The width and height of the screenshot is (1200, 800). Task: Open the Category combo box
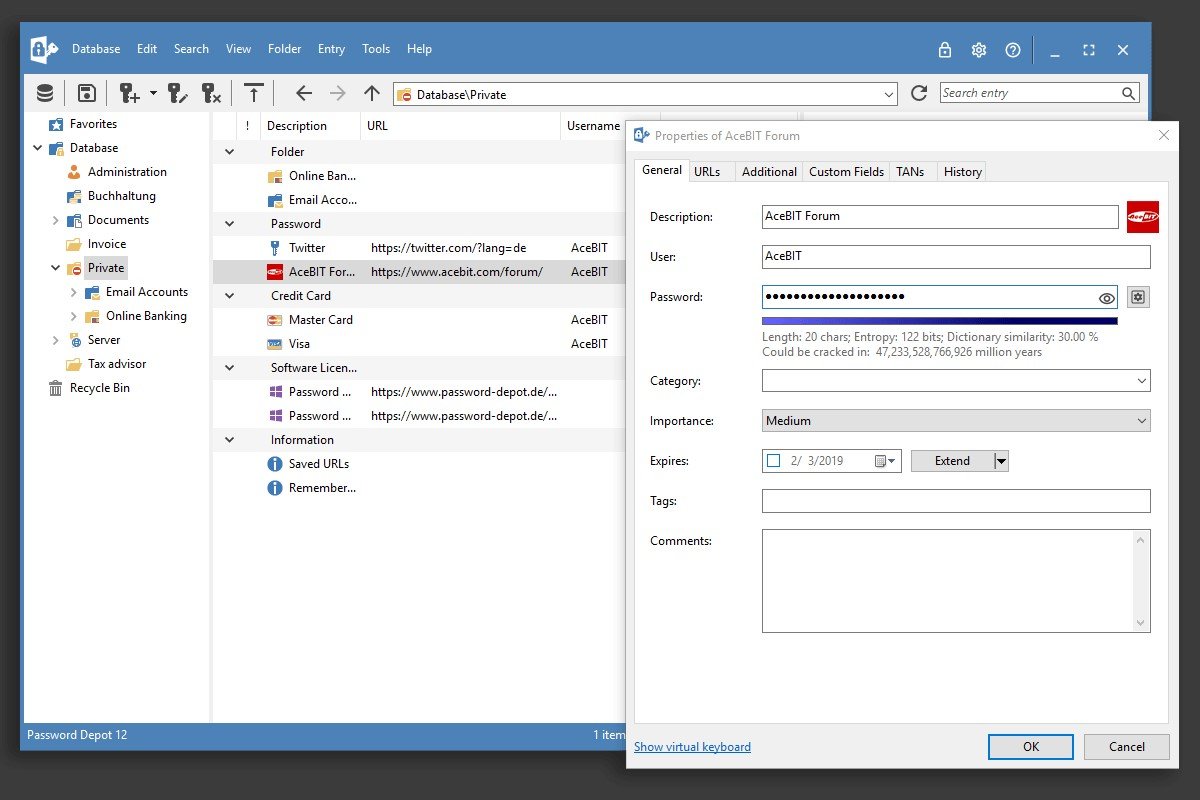(956, 381)
